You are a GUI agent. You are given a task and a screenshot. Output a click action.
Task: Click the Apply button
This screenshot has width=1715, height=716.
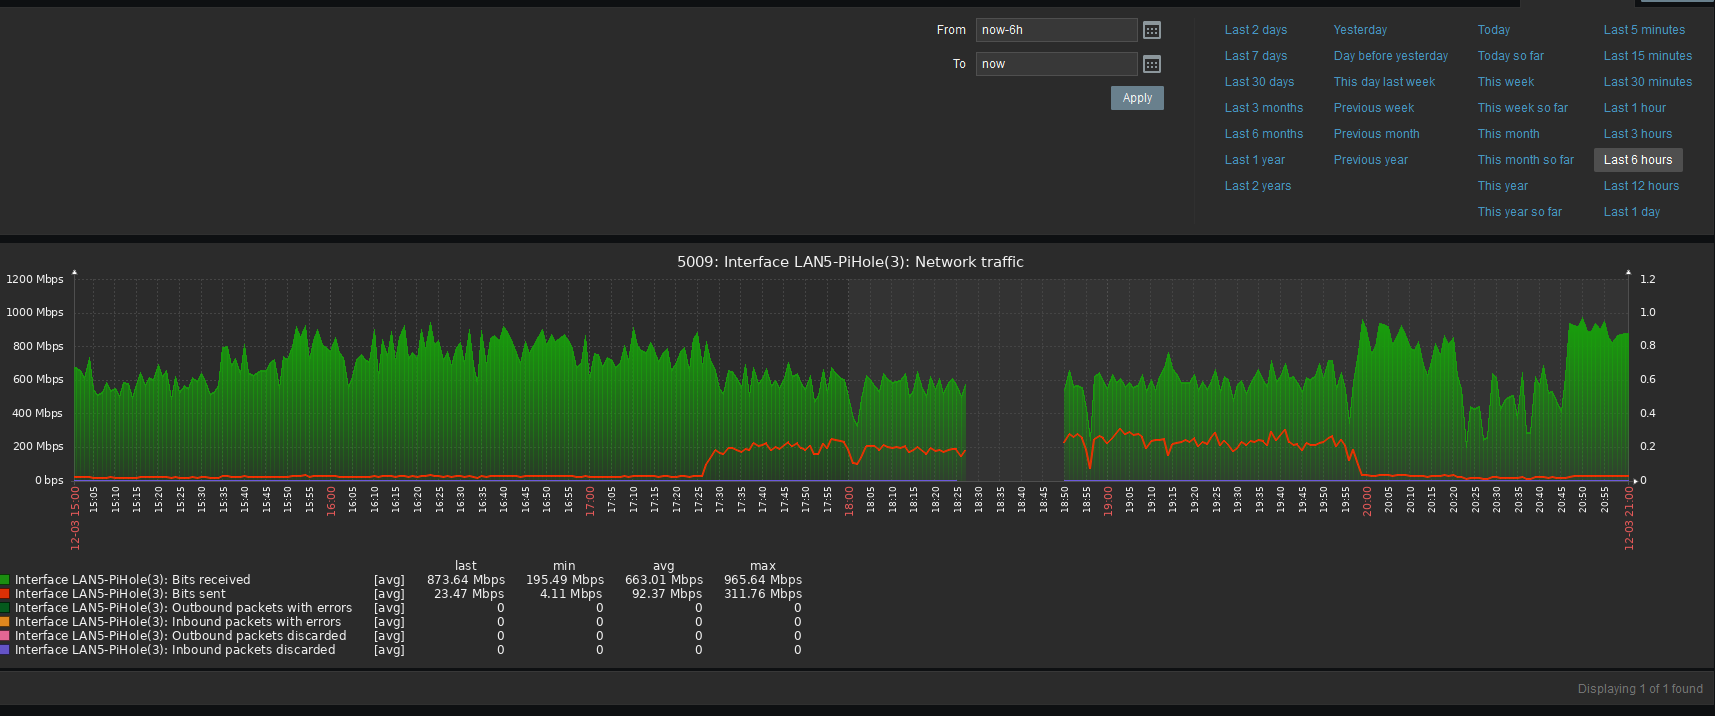[1136, 98]
